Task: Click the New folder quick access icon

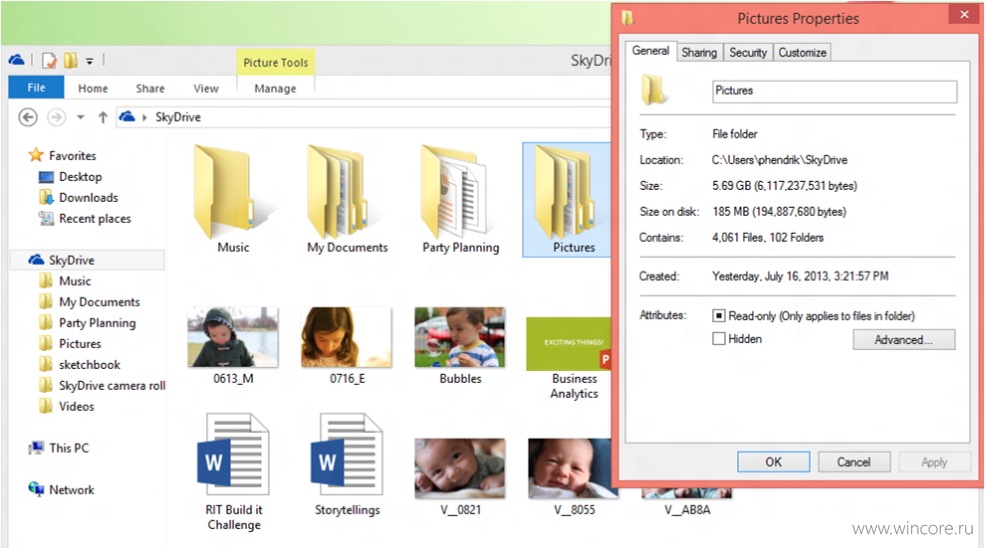Action: [70, 60]
